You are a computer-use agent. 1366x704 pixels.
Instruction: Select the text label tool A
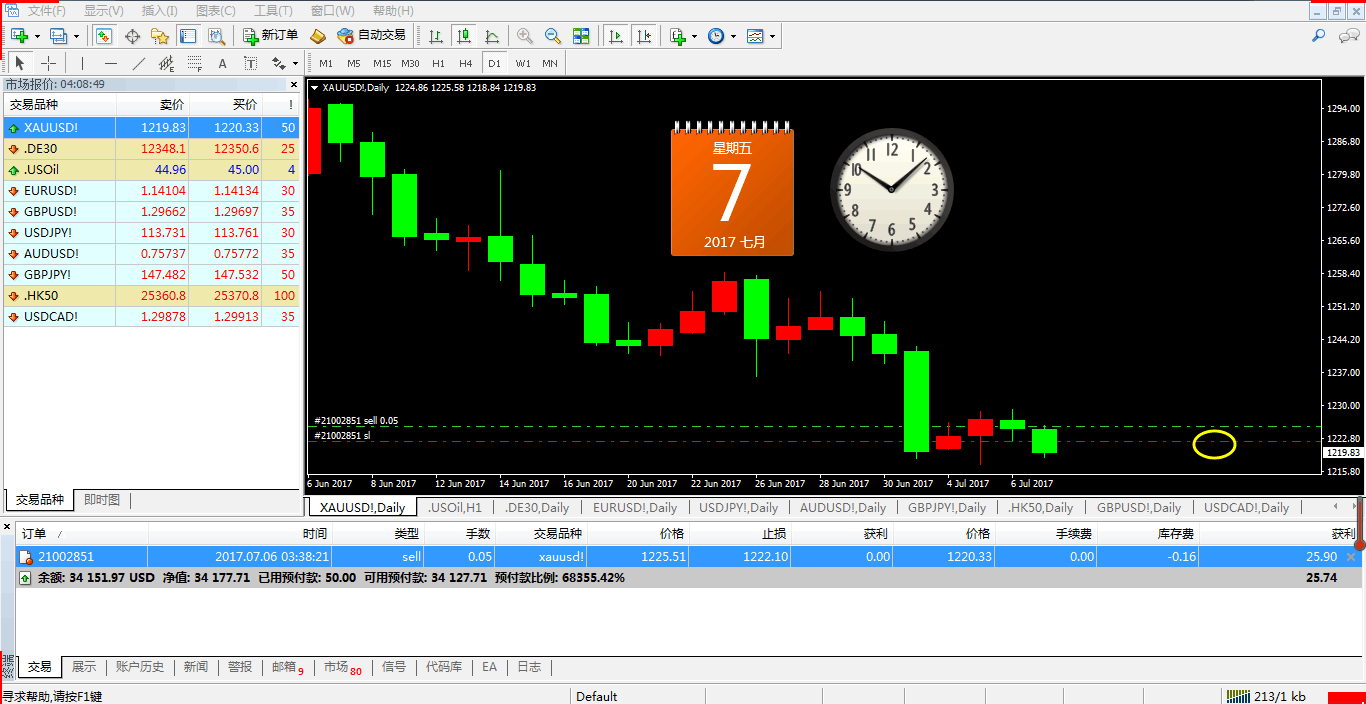click(x=222, y=63)
